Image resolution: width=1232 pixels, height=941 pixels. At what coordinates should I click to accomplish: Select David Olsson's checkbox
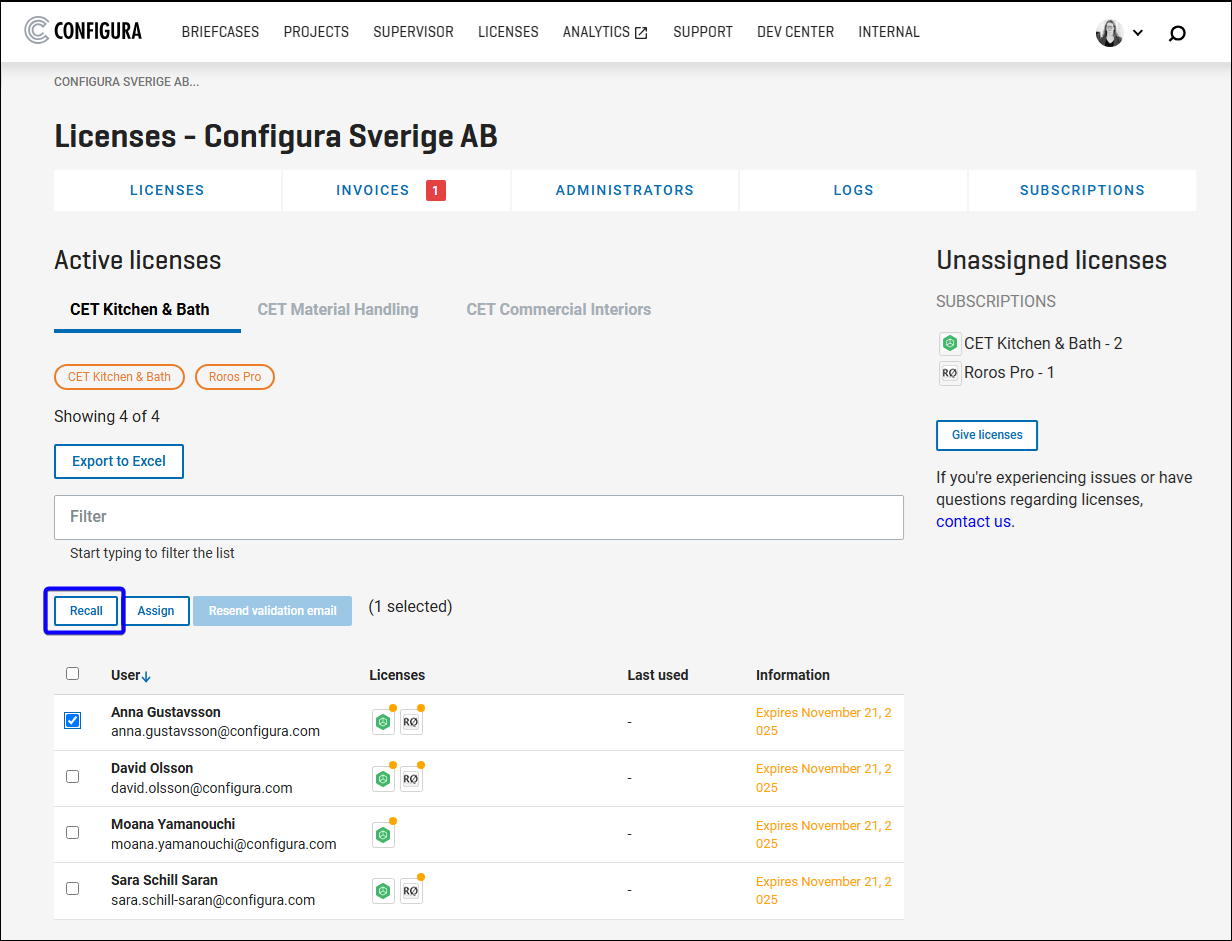72,776
